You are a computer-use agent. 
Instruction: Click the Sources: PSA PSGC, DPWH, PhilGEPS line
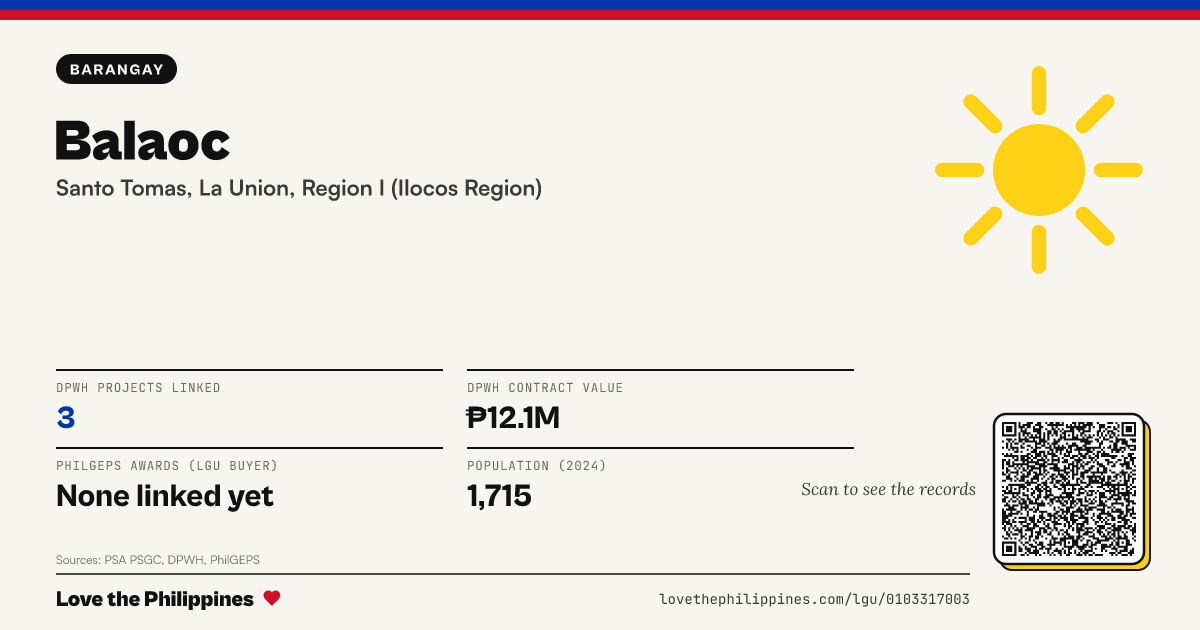pos(158,560)
